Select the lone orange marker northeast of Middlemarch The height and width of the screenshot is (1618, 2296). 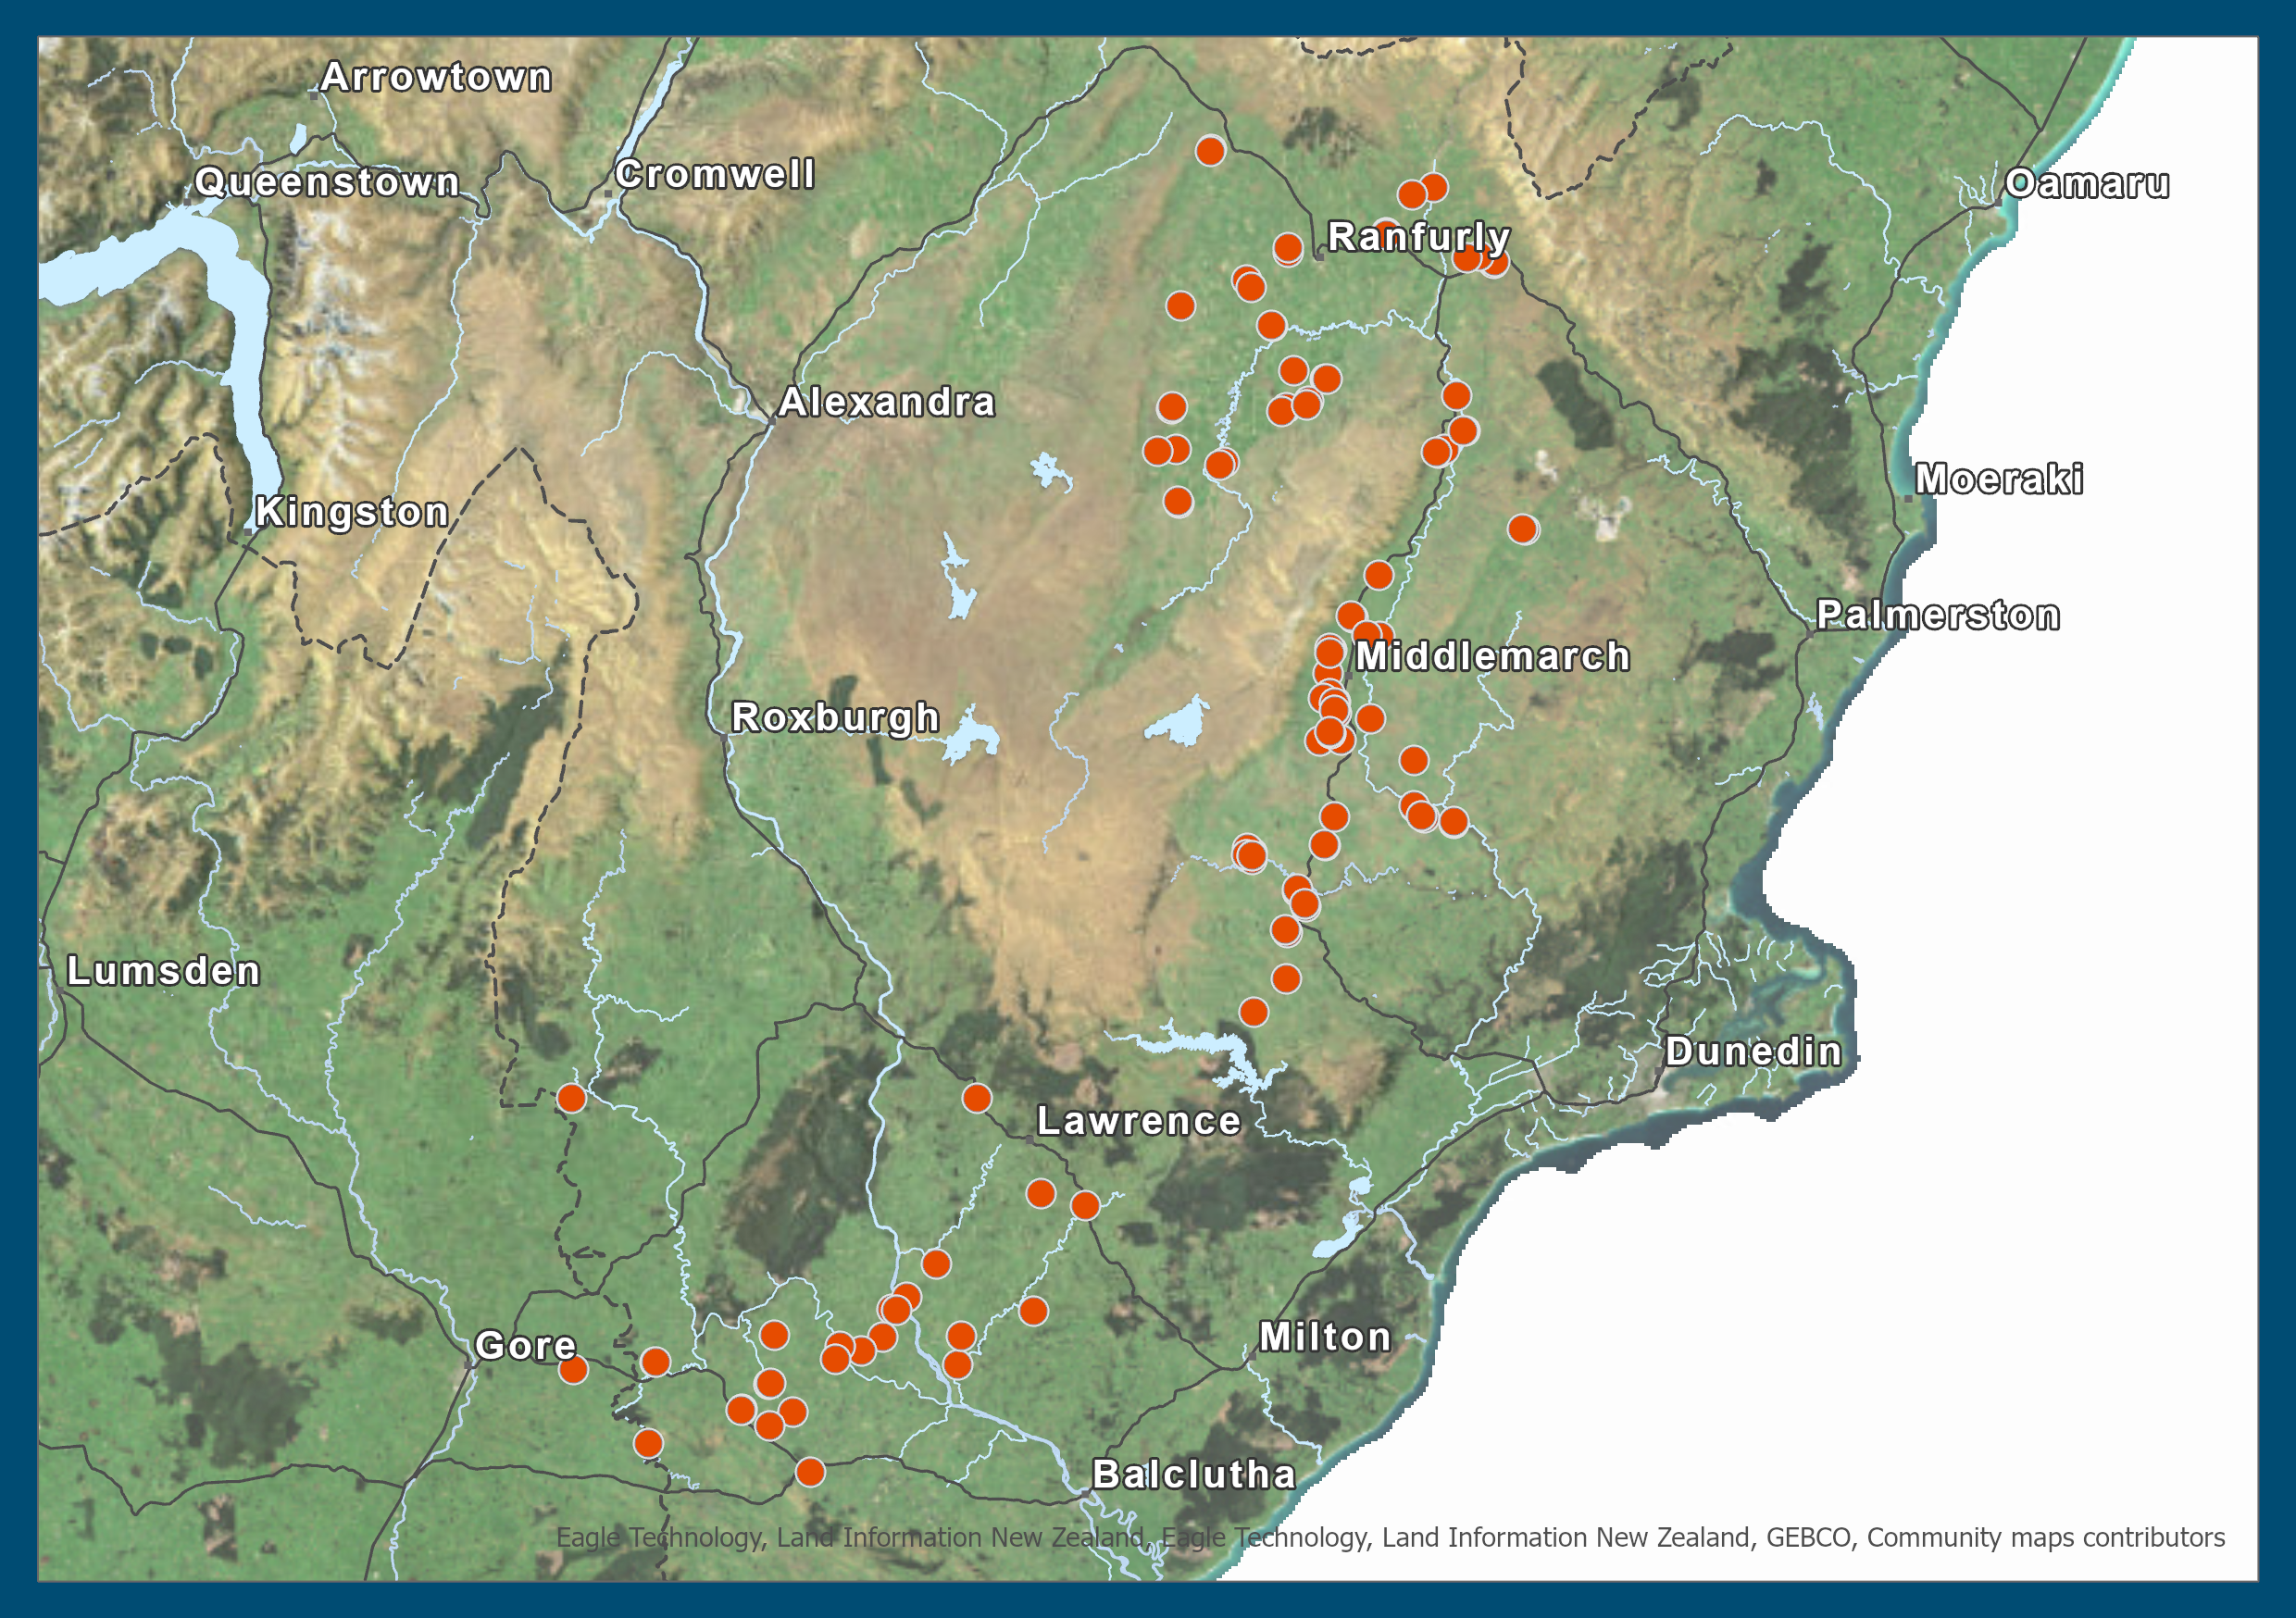(x=1522, y=529)
